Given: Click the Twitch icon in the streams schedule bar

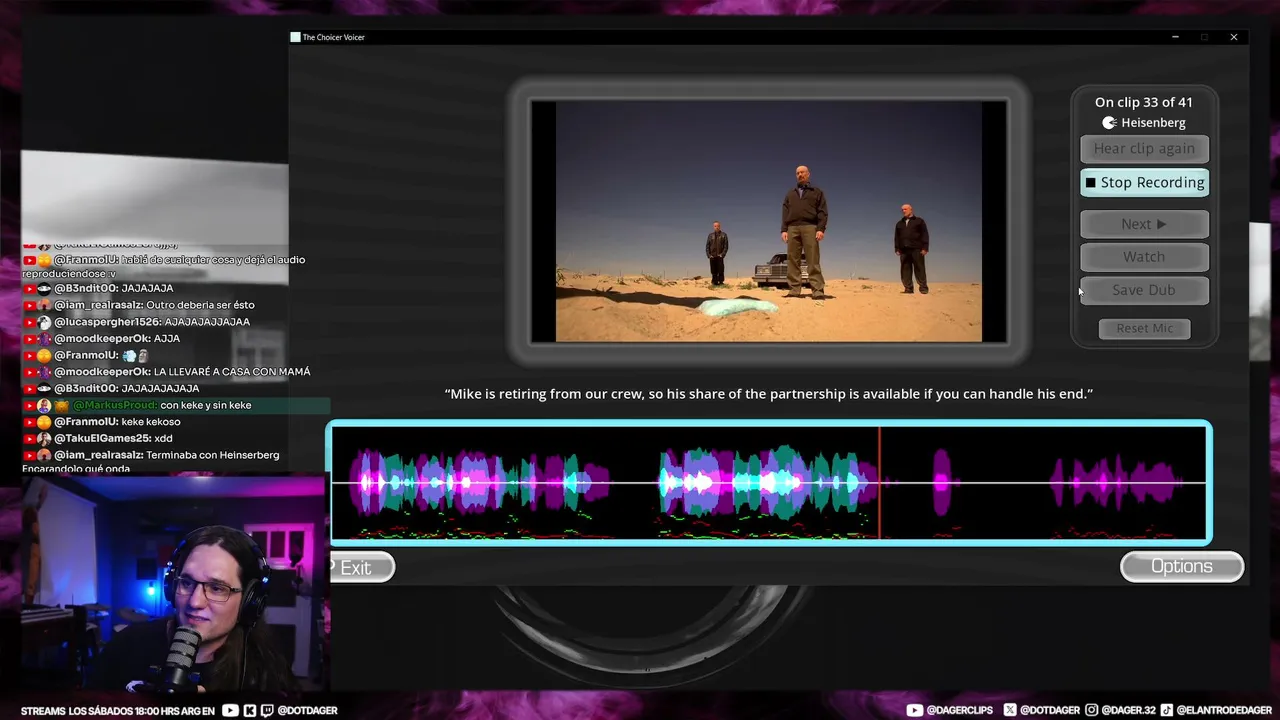Looking at the screenshot, I should (x=267, y=711).
